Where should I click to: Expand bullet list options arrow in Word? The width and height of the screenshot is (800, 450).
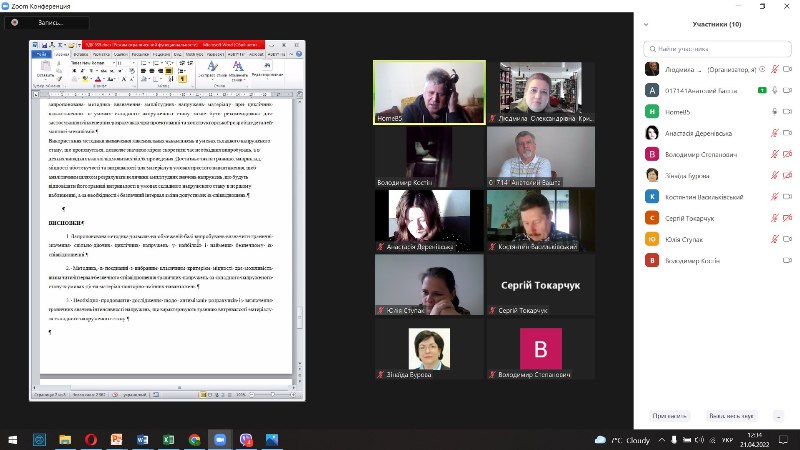[149, 63]
